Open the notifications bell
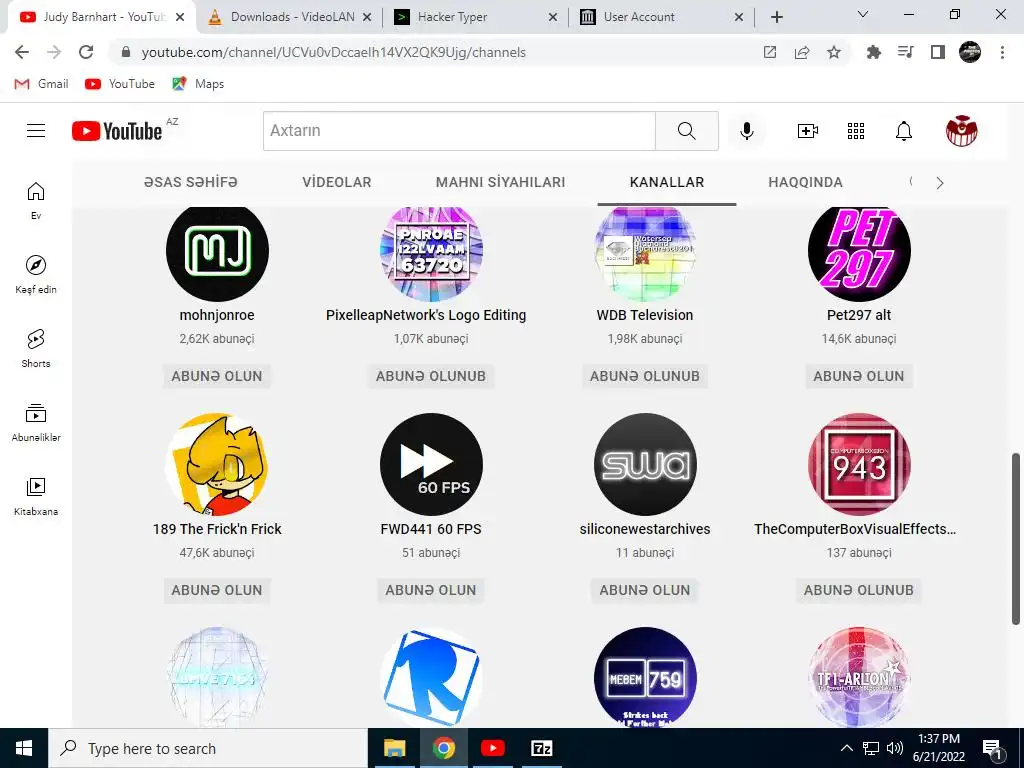This screenshot has height=768, width=1024. point(903,131)
